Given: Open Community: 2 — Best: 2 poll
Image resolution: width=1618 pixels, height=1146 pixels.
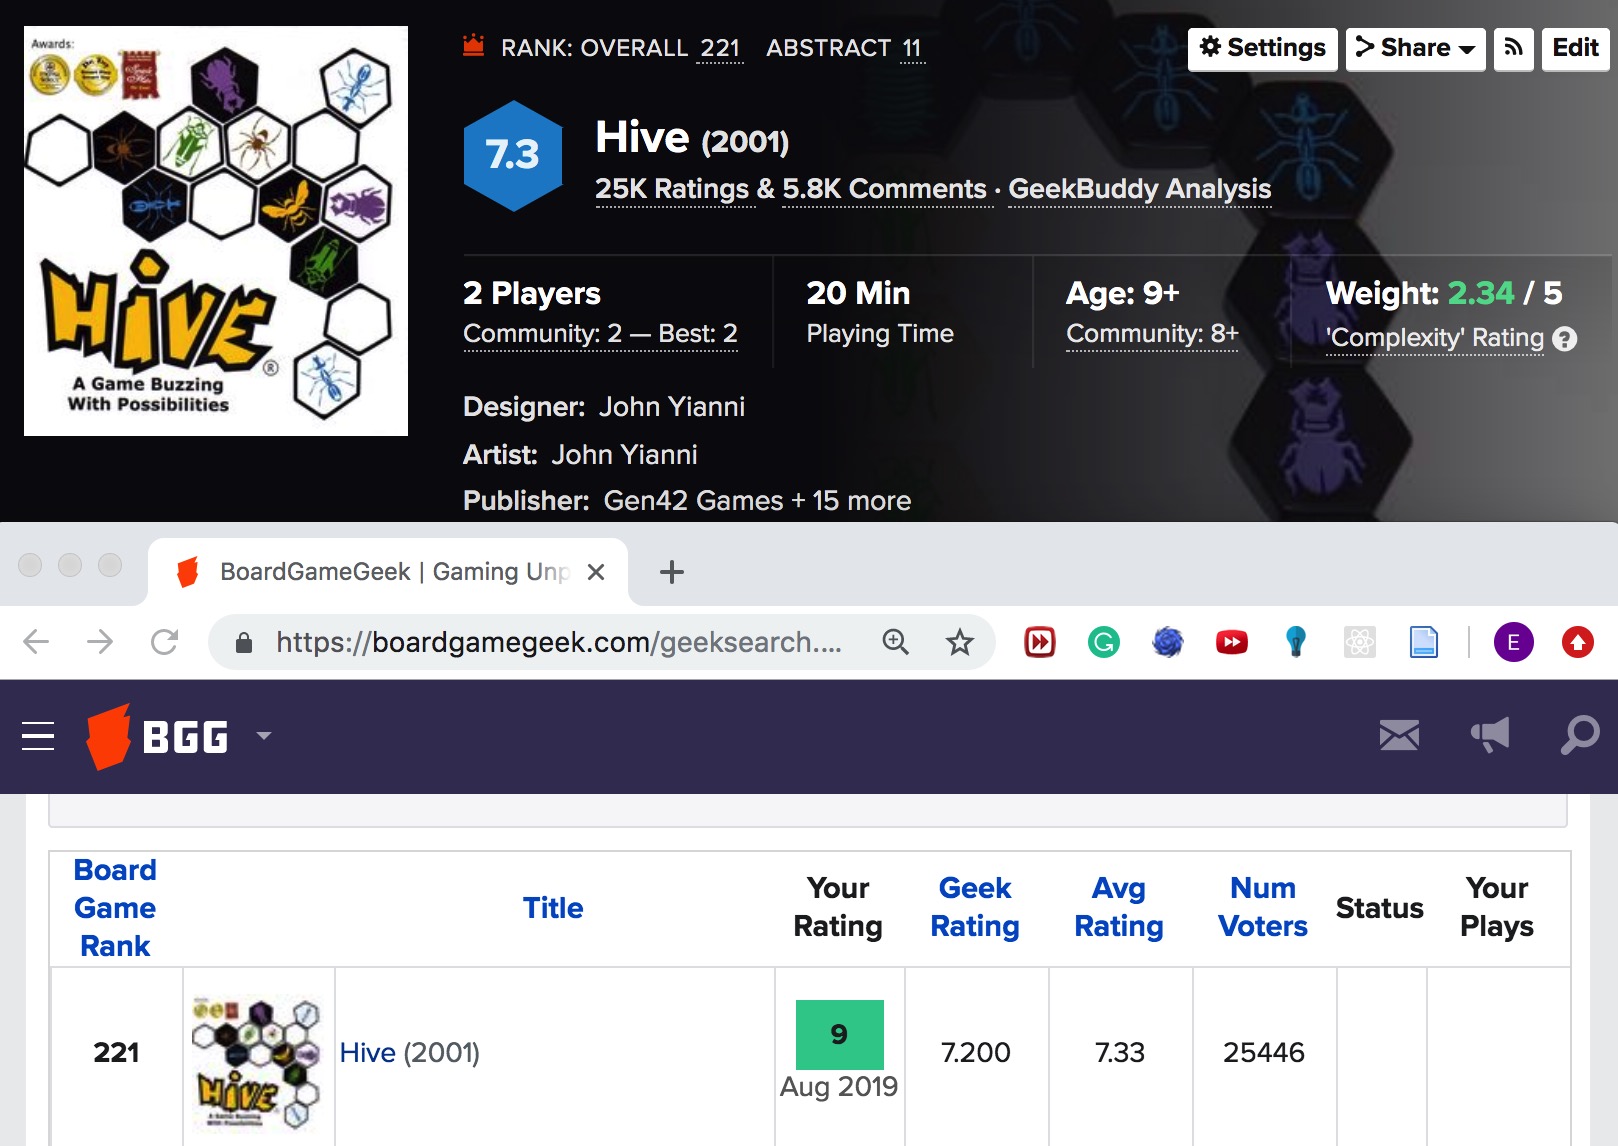Looking at the screenshot, I should tap(600, 334).
